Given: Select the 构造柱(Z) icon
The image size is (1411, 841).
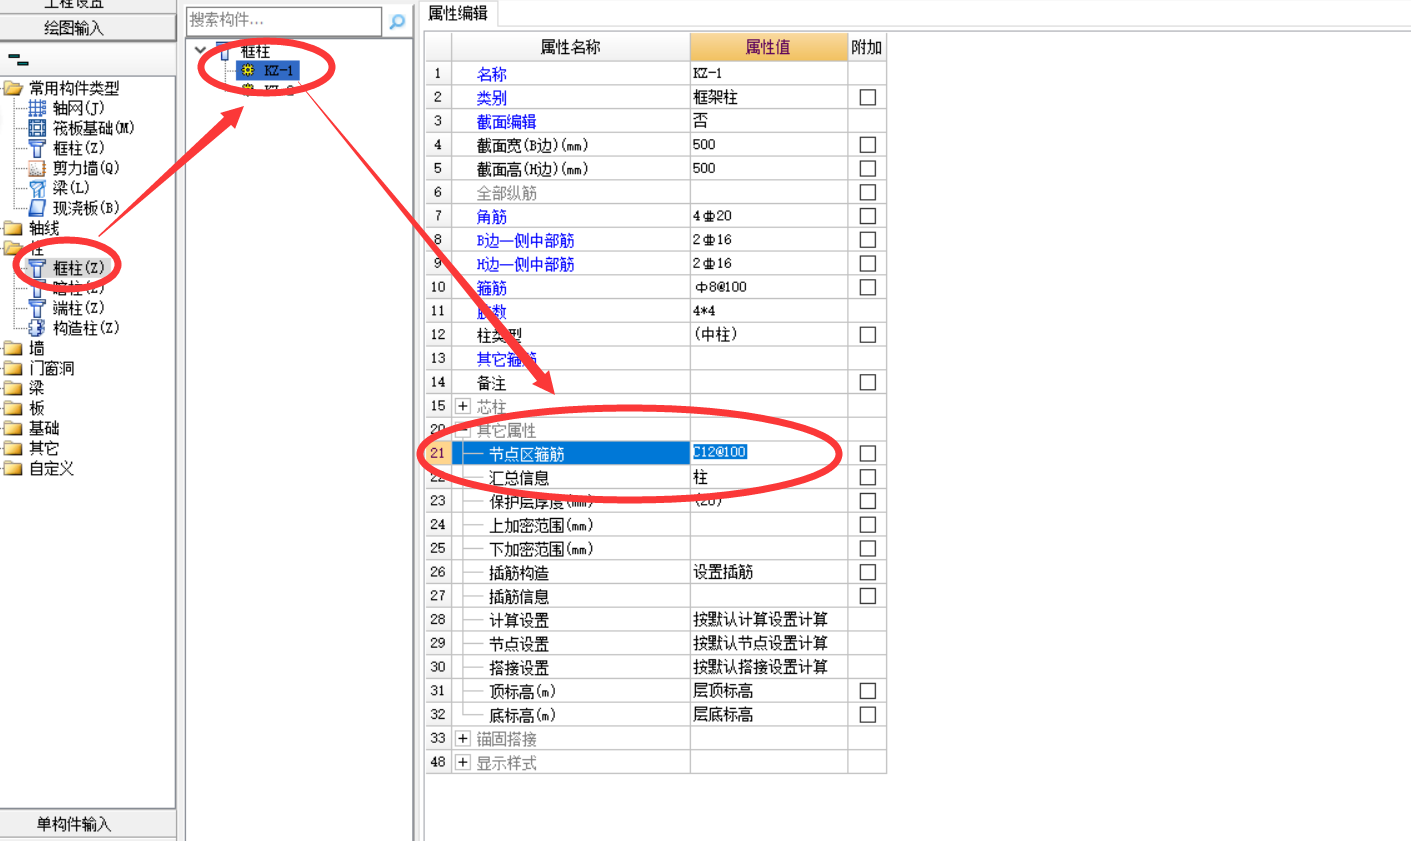Looking at the screenshot, I should pyautogui.click(x=37, y=328).
